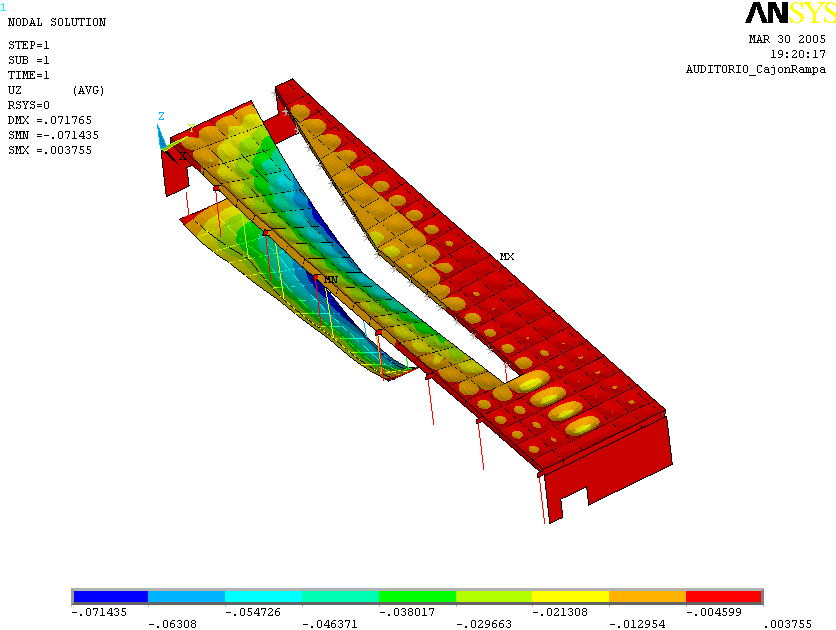
Task: Click the red legend color band
Action: [x=724, y=596]
